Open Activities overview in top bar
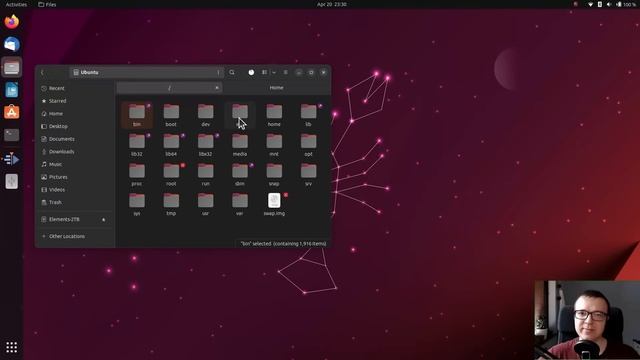This screenshot has width=640, height=360. [16, 4]
